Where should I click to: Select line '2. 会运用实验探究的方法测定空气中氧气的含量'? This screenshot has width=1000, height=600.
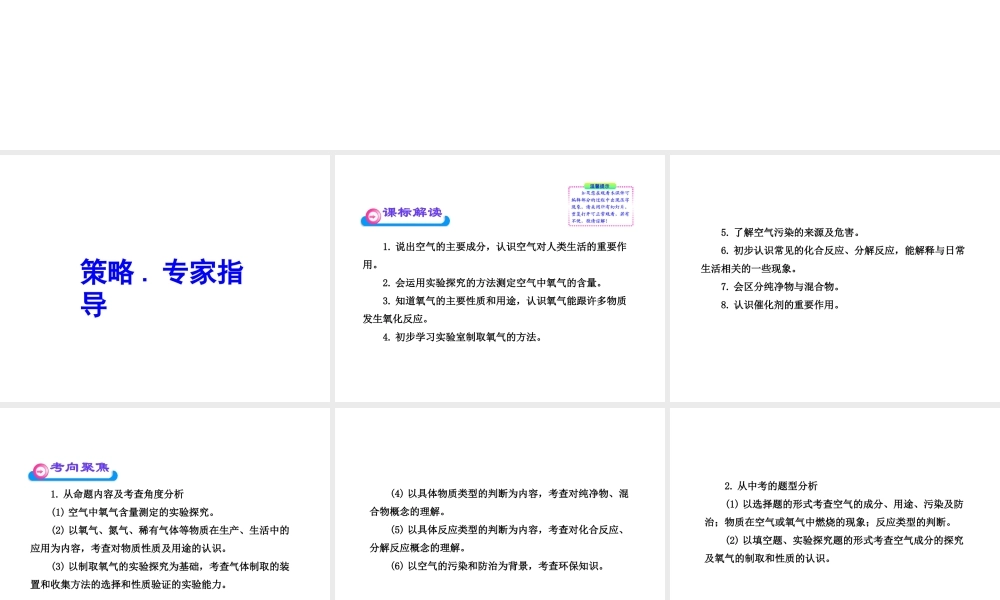click(x=492, y=283)
